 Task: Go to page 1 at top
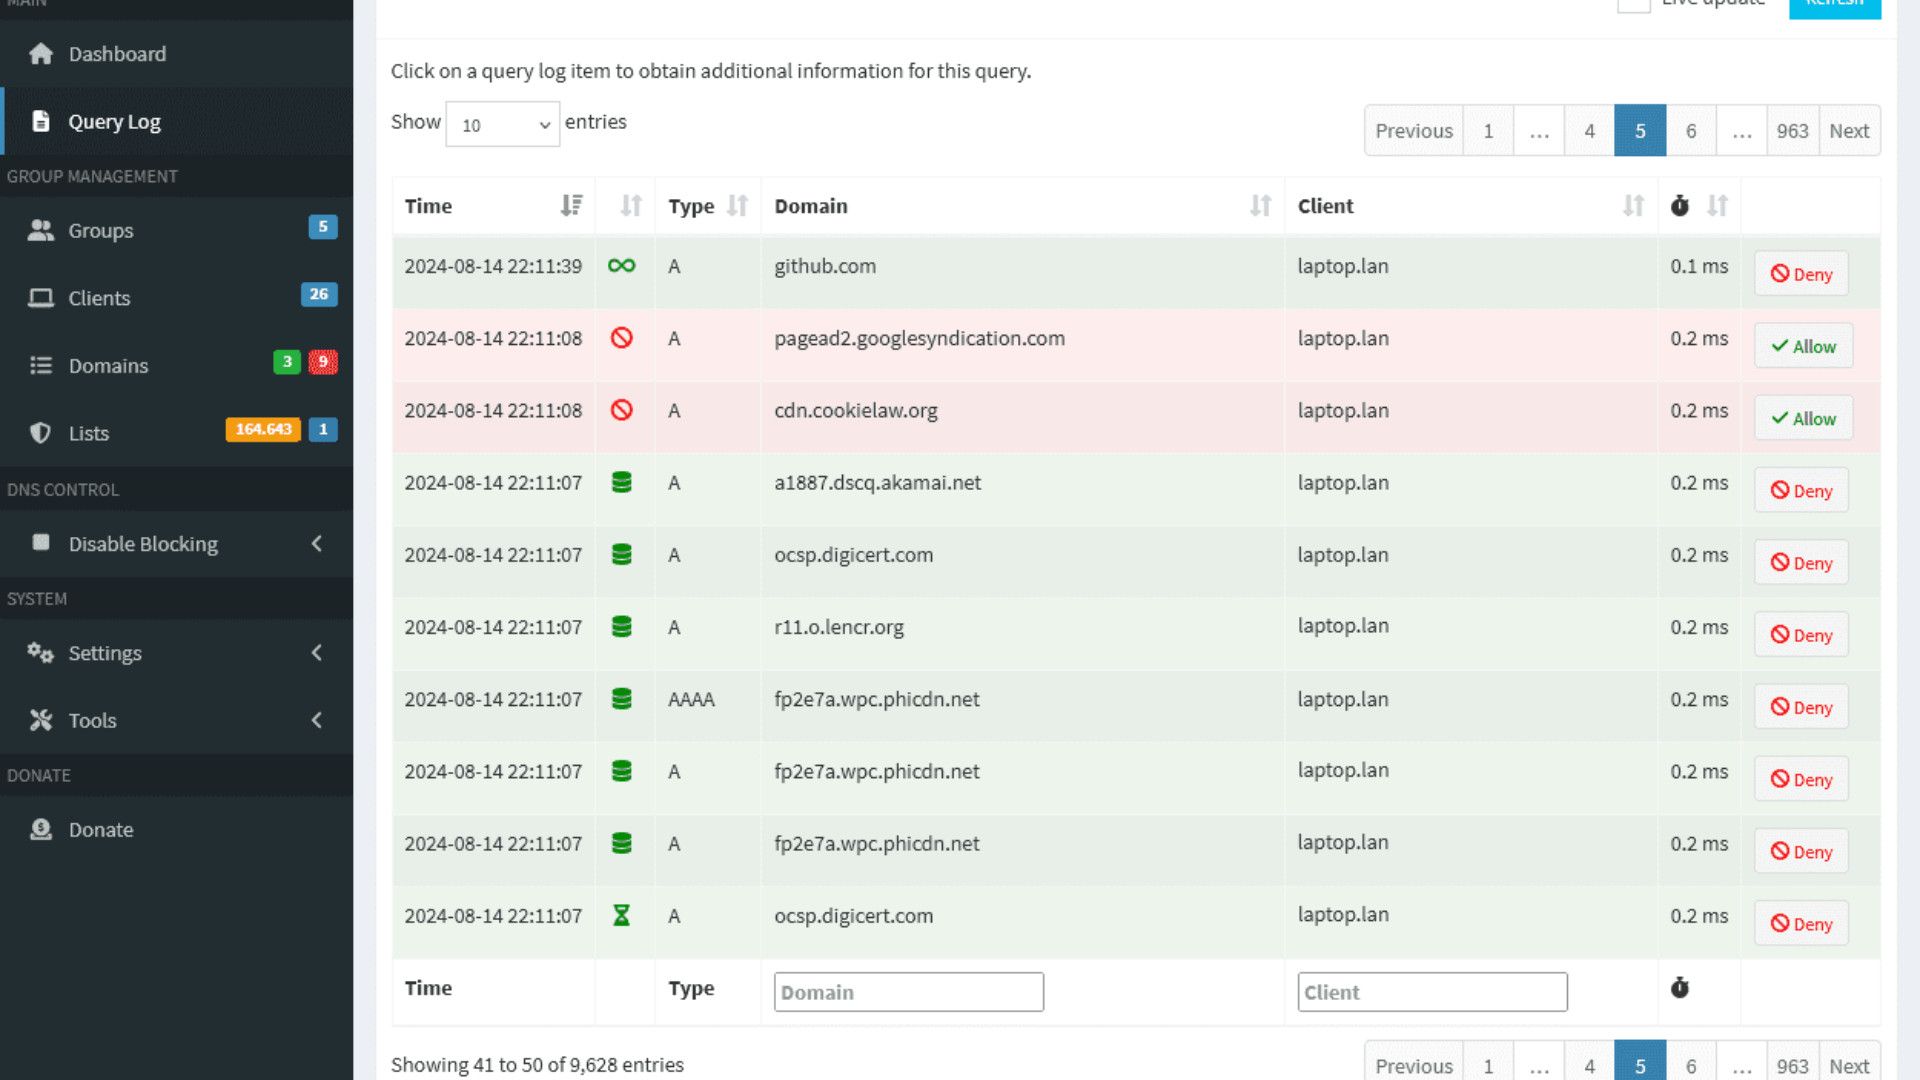tap(1488, 130)
